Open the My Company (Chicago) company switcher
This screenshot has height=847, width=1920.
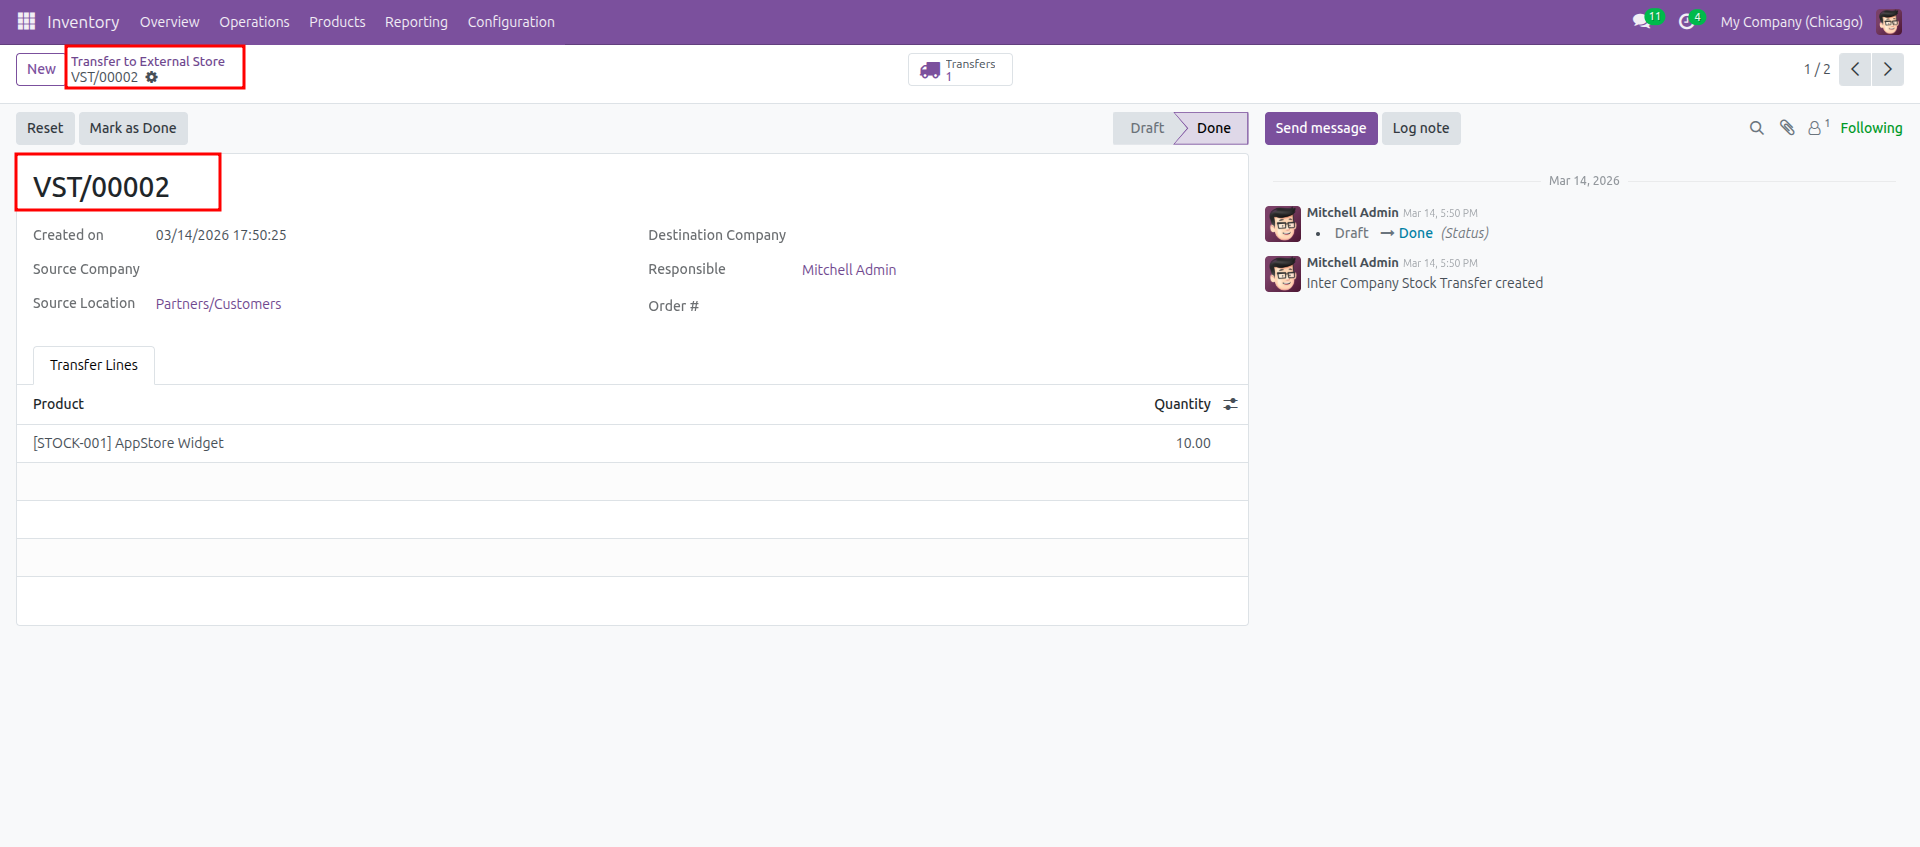point(1791,22)
